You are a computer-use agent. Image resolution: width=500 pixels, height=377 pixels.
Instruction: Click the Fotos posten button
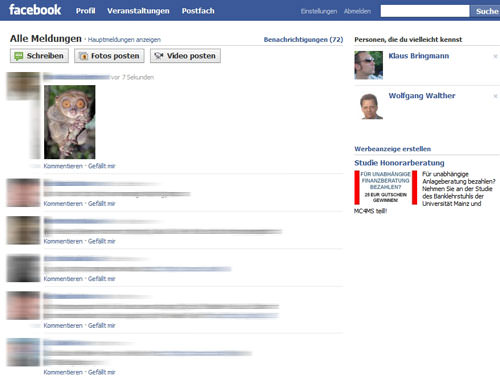pyautogui.click(x=109, y=56)
